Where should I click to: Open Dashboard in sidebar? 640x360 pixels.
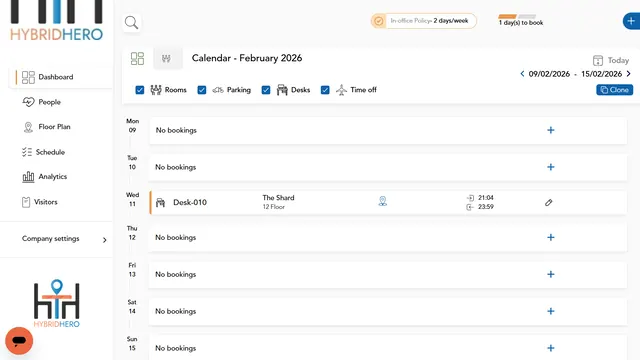[x=60, y=77]
